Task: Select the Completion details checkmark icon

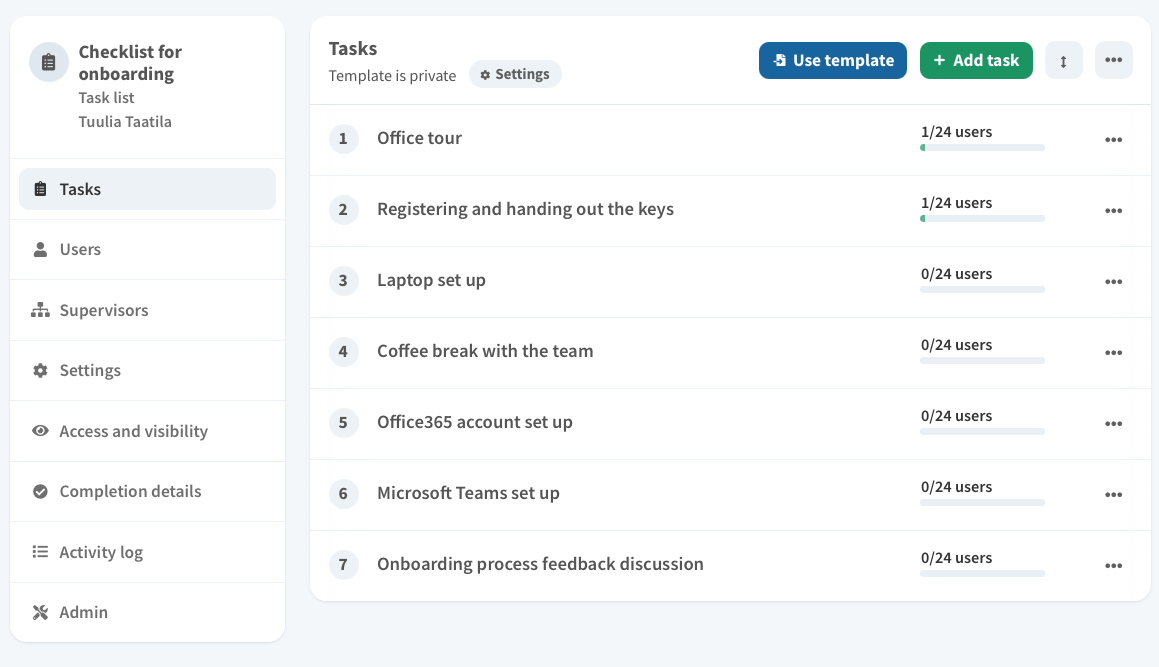Action: point(40,491)
